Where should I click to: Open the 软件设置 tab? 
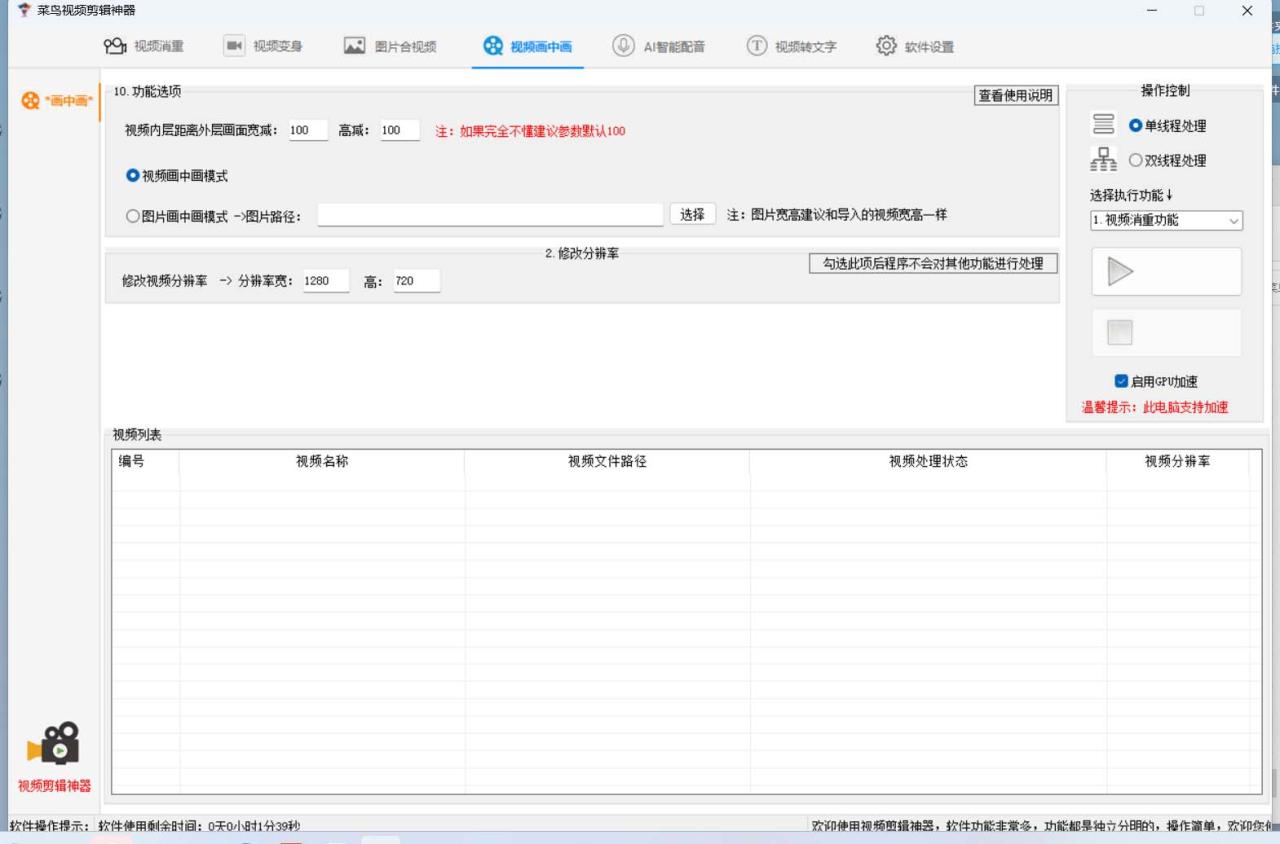point(914,45)
